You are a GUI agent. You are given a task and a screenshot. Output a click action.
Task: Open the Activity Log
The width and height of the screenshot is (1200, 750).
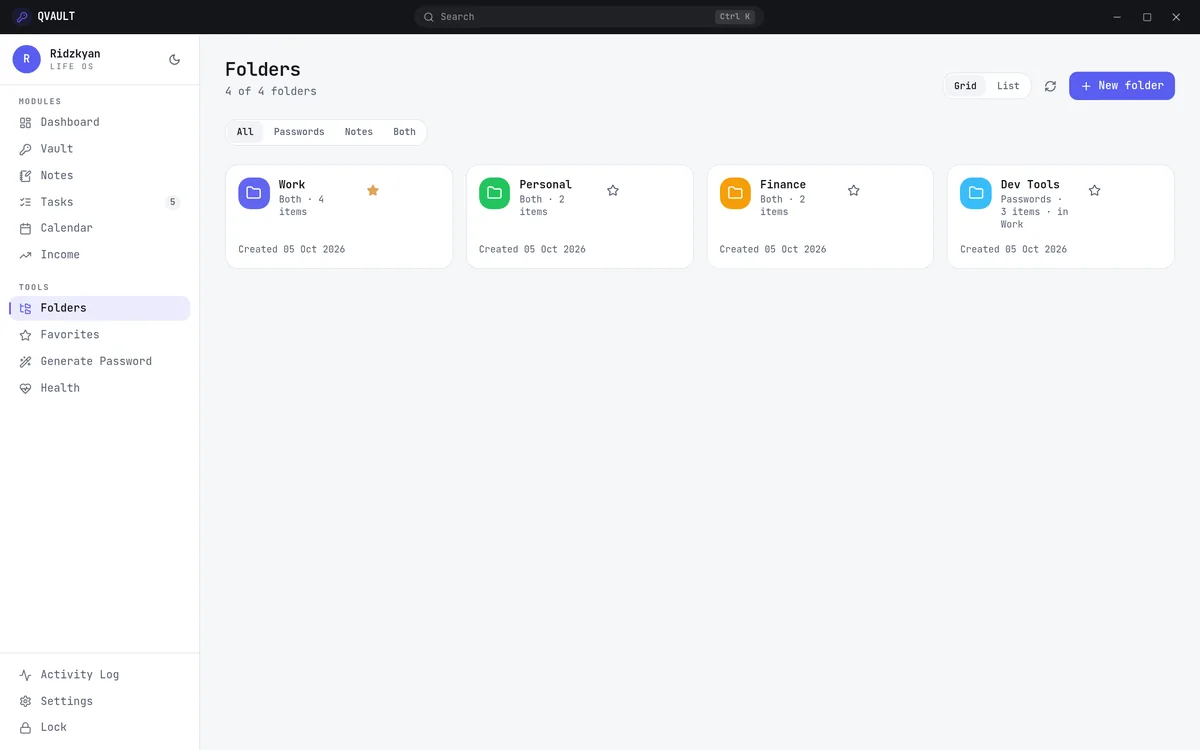(x=100, y=675)
